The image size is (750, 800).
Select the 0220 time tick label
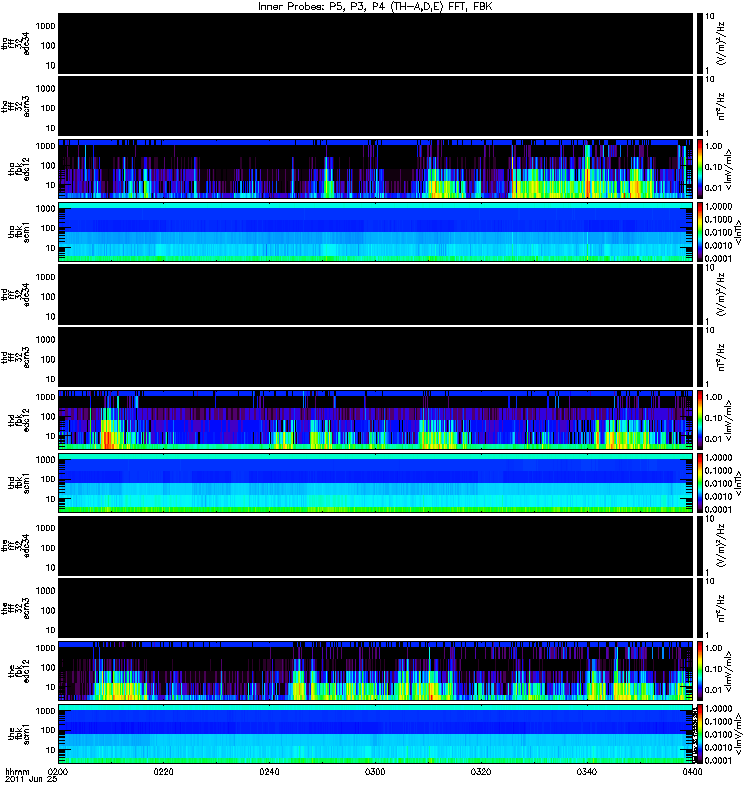coord(163,771)
